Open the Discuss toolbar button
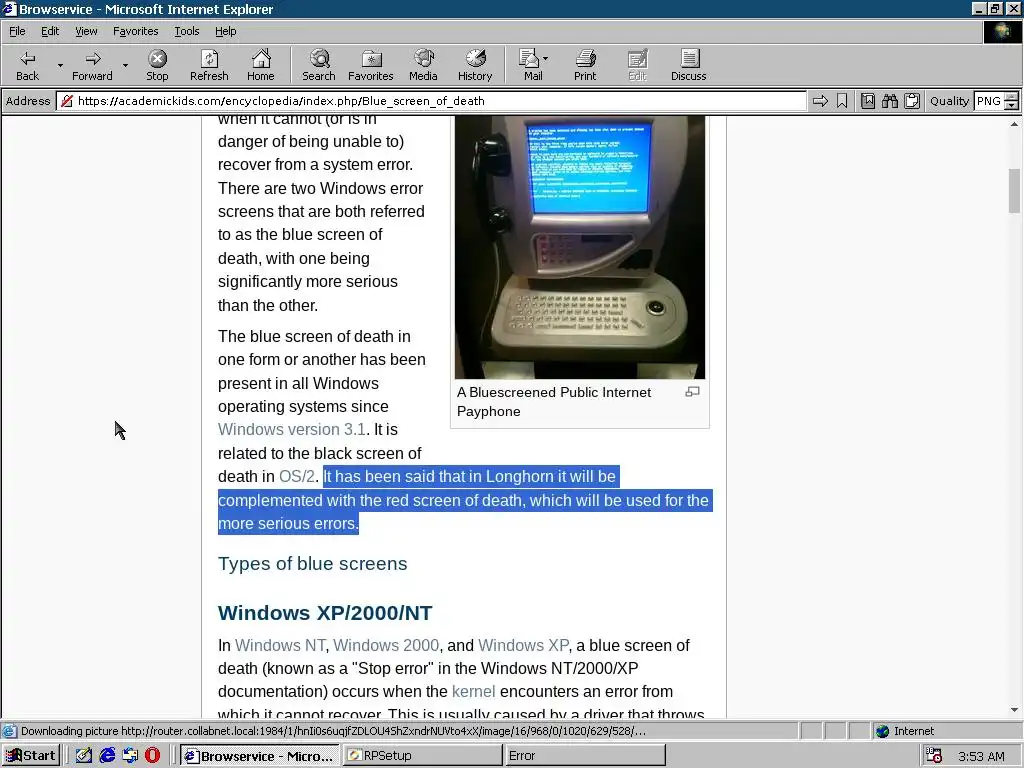 [688, 65]
